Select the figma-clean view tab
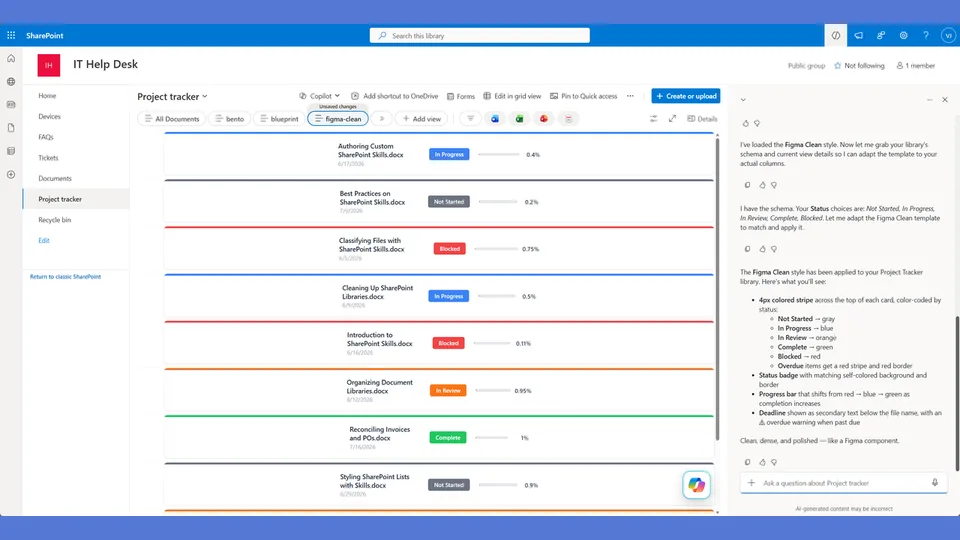960x540 pixels. (338, 119)
